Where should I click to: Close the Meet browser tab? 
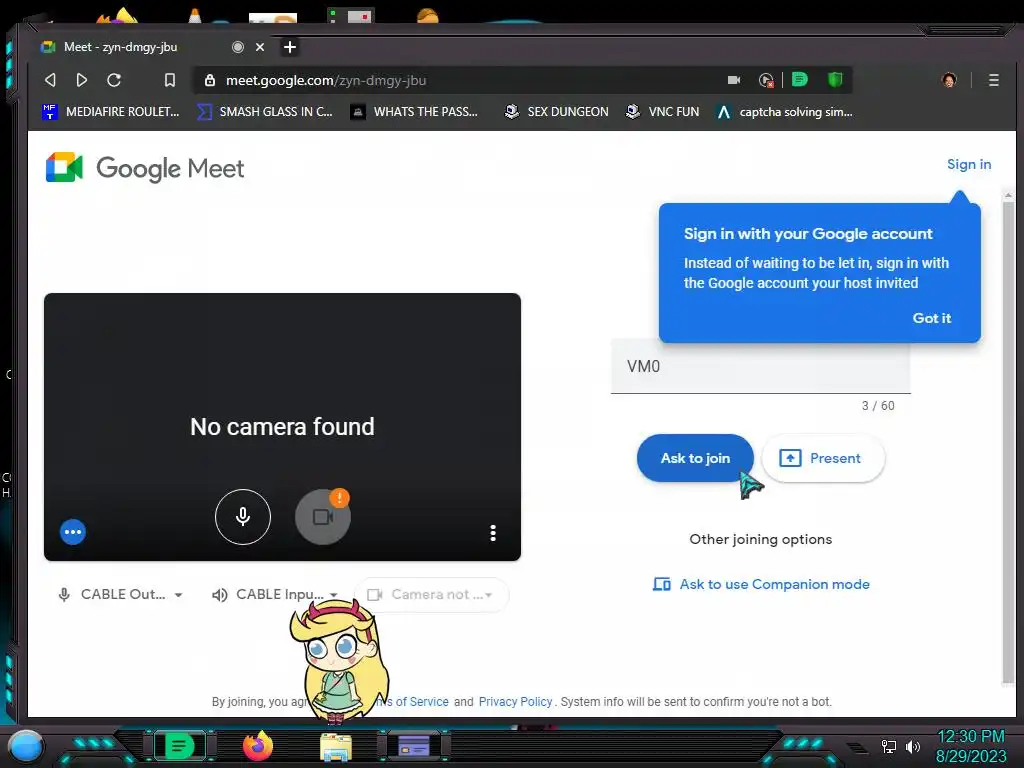click(260, 47)
